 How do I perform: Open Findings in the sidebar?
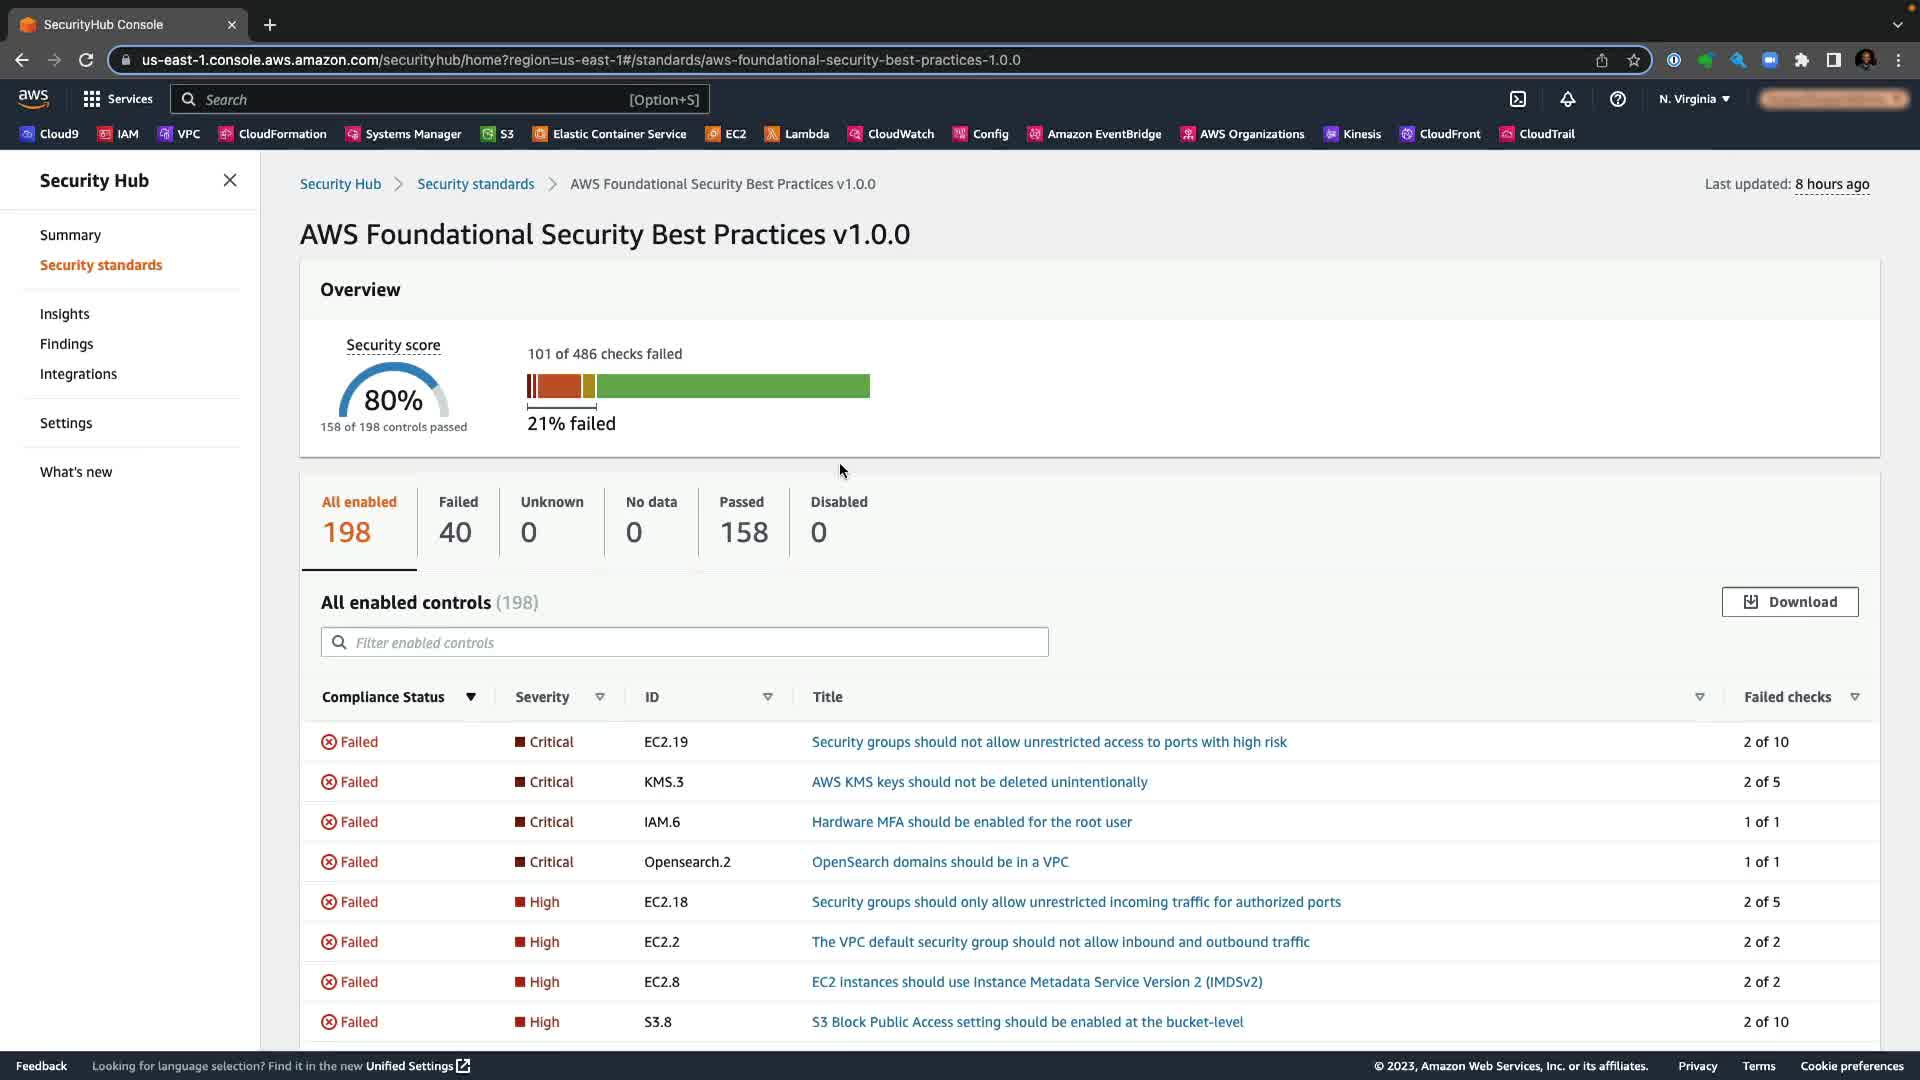click(66, 344)
